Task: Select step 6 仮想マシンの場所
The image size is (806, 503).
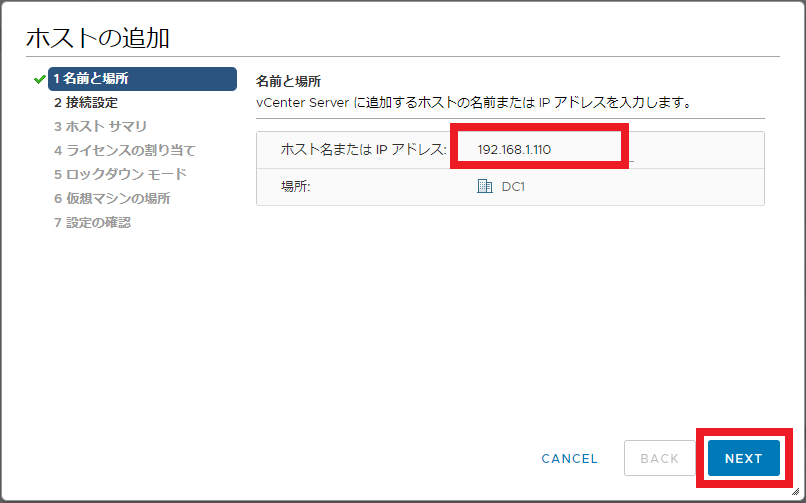Action: coord(112,198)
